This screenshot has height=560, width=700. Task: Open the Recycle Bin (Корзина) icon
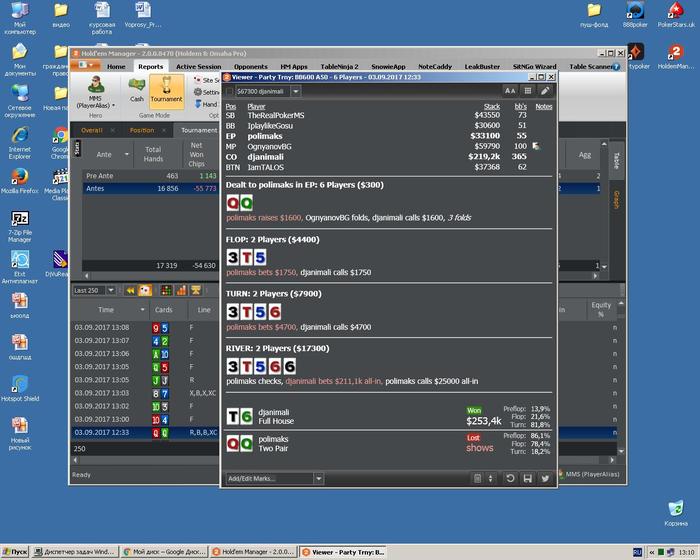pos(675,514)
